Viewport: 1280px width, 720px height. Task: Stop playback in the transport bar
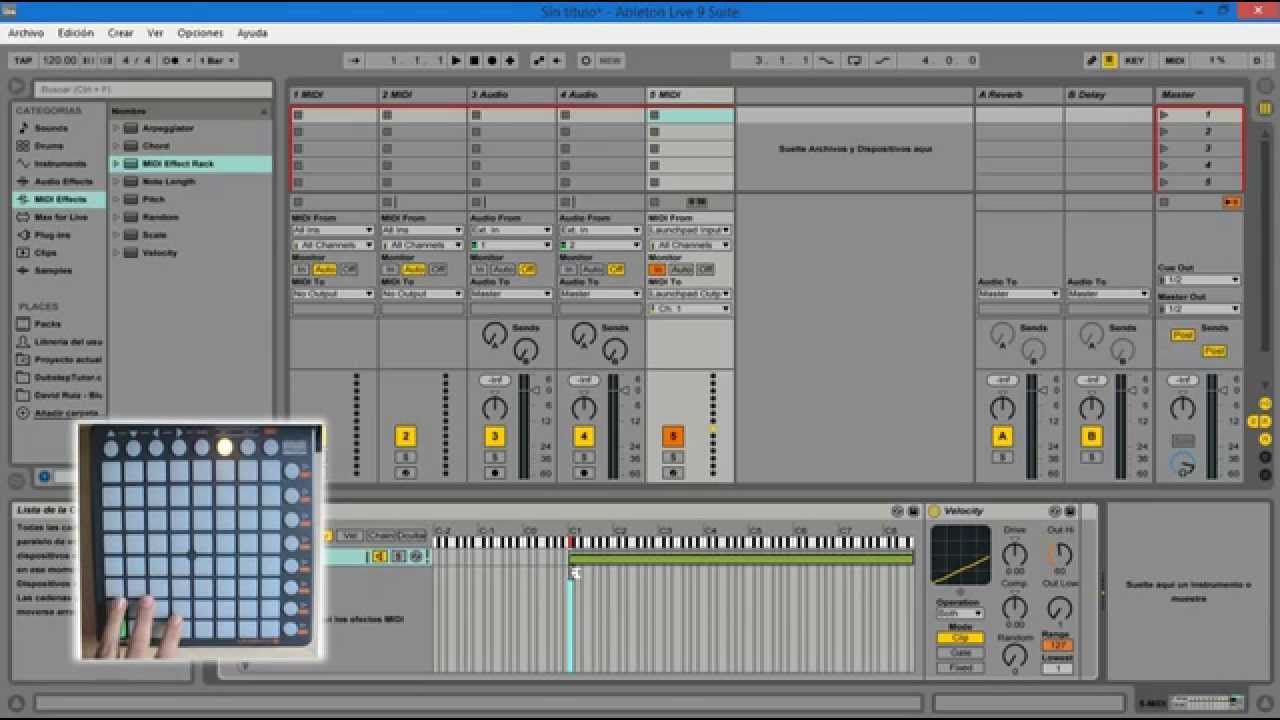pyautogui.click(x=474, y=60)
